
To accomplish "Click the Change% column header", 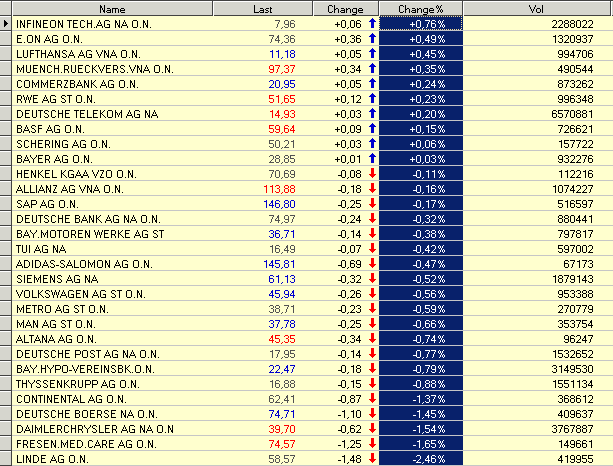I will (421, 9).
